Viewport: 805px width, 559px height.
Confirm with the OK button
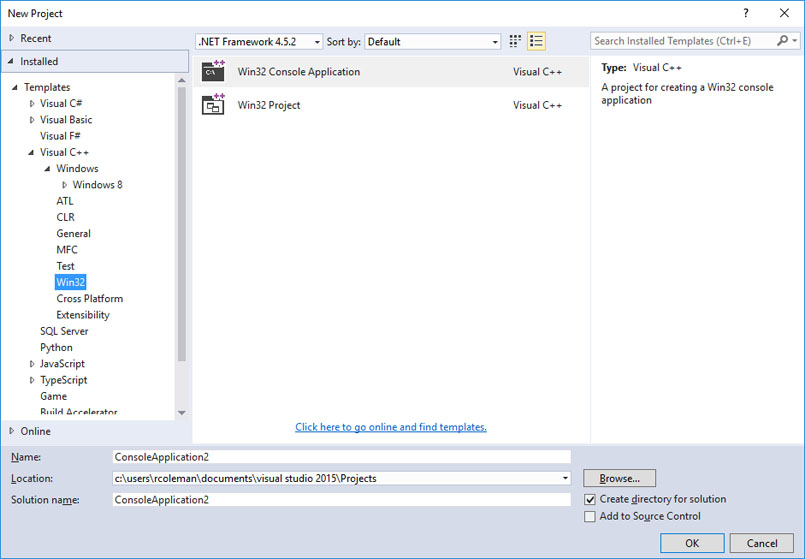click(x=692, y=543)
